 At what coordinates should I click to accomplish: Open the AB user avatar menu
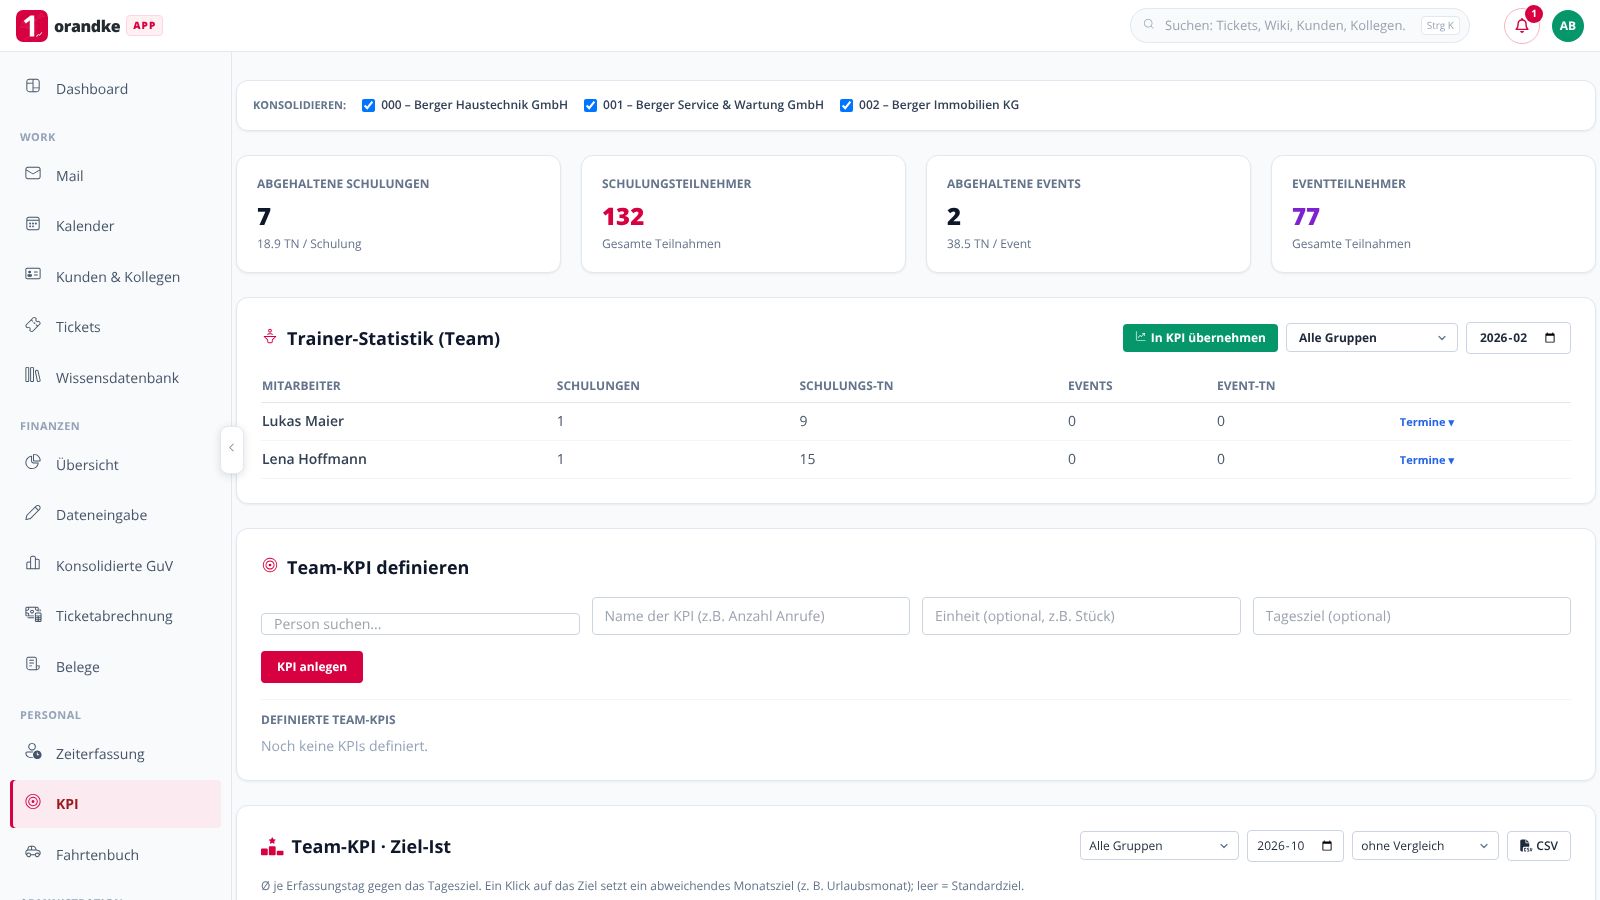pyautogui.click(x=1568, y=26)
